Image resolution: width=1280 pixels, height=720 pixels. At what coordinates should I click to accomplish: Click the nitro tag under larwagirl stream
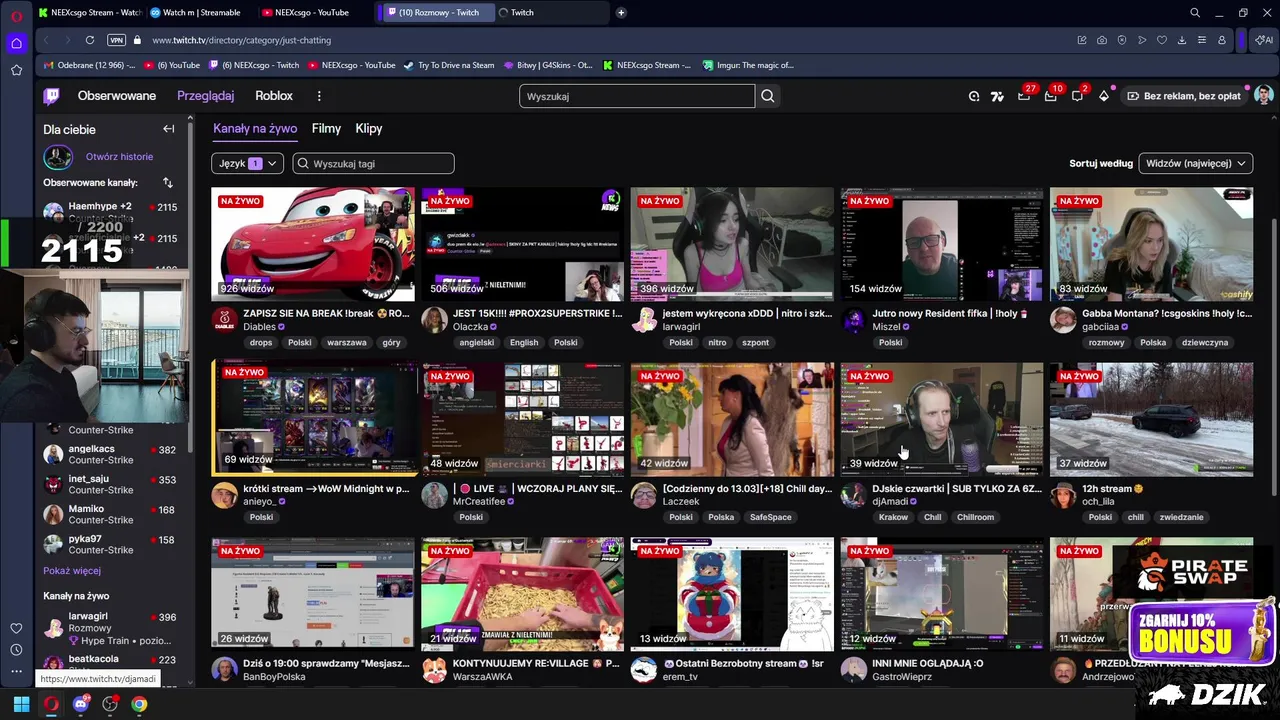point(717,342)
